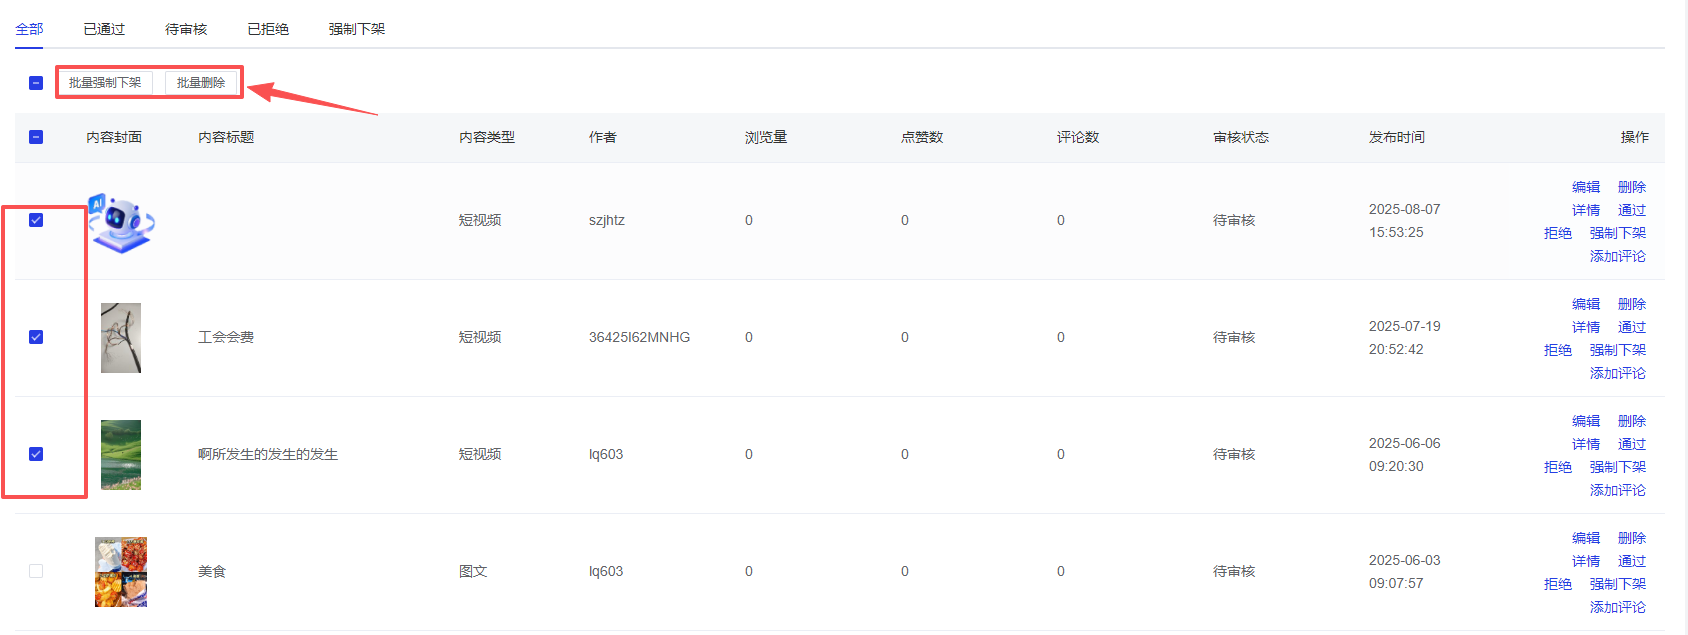The height and width of the screenshot is (635, 1688).
Task: Click 删除 for the szjhtz row
Action: [x=1632, y=187]
